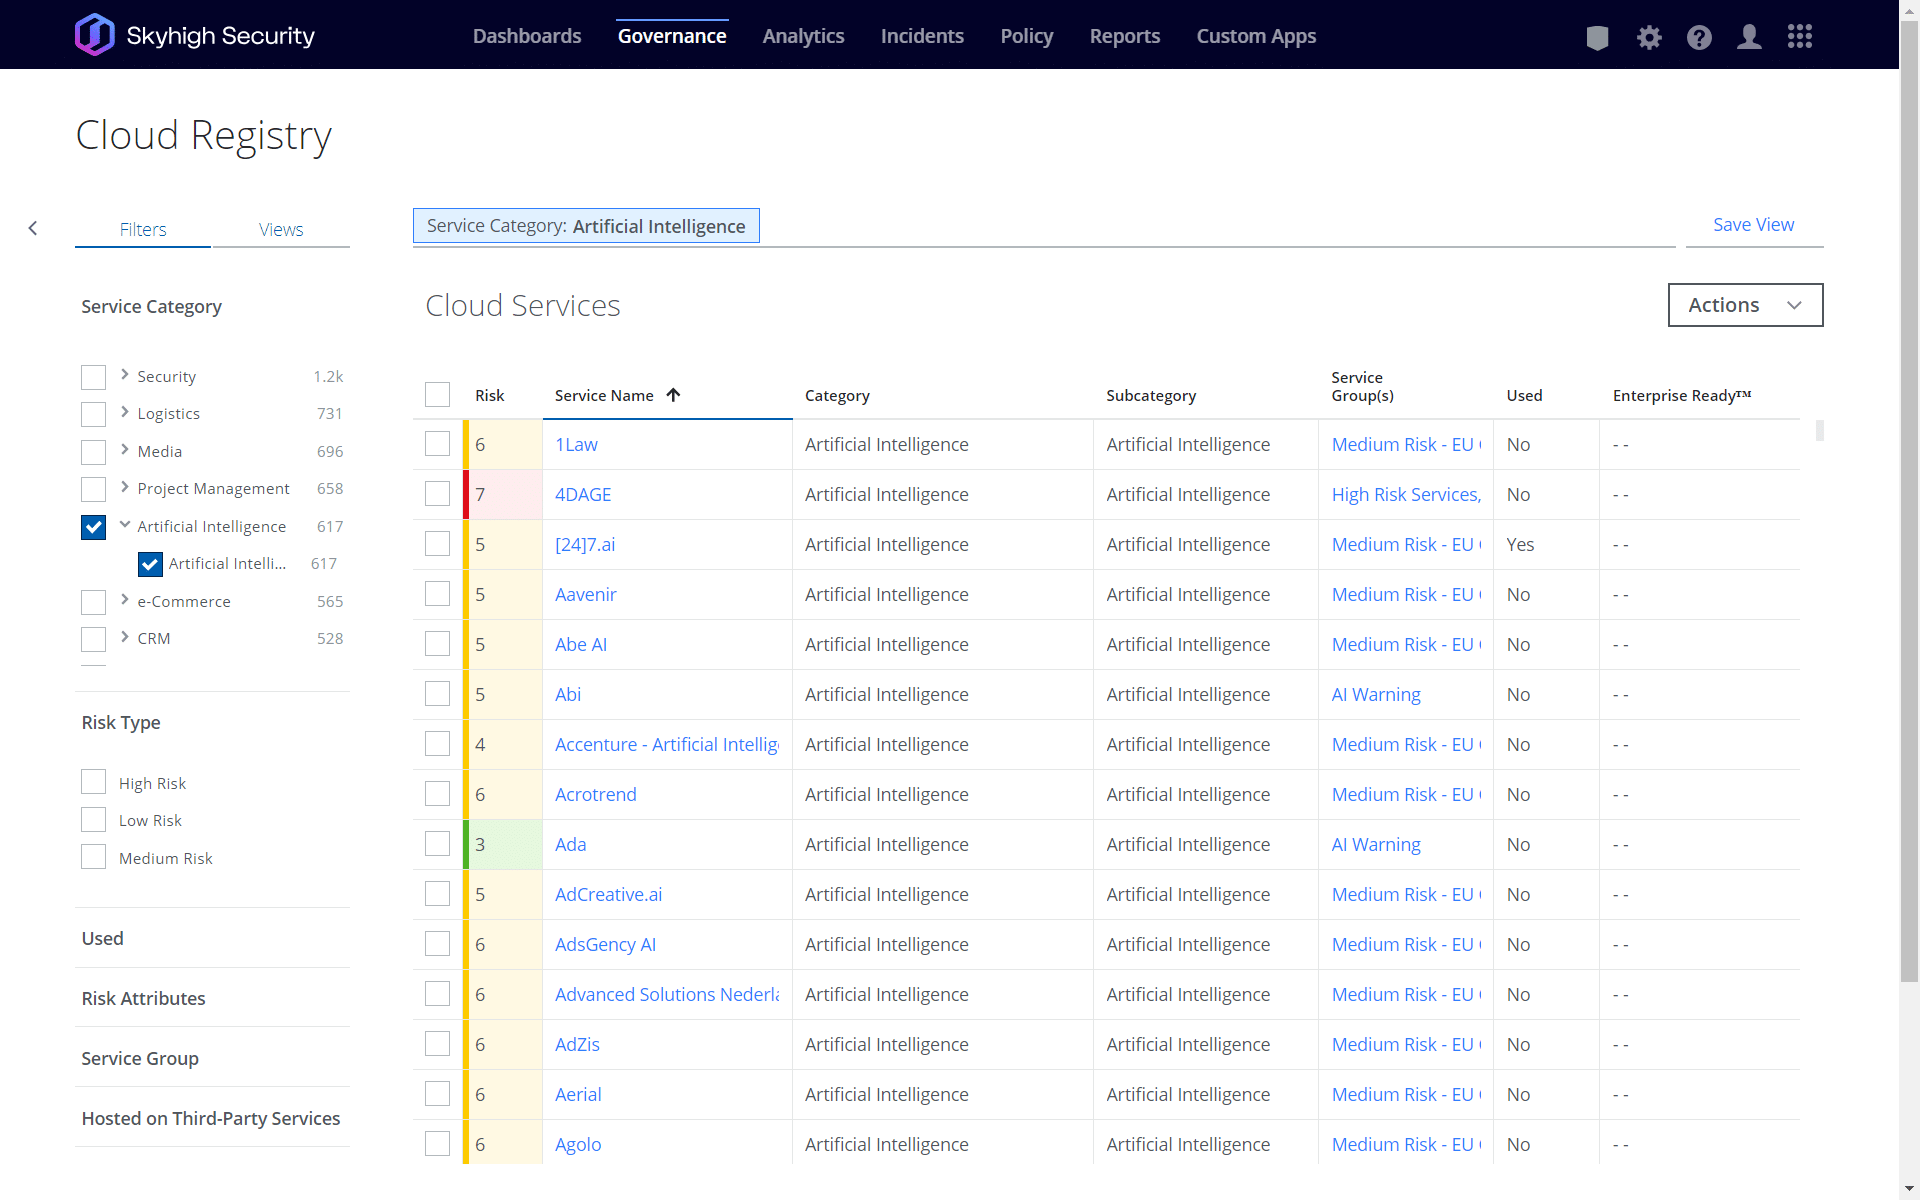Check the High Risk filter checkbox

(93, 782)
